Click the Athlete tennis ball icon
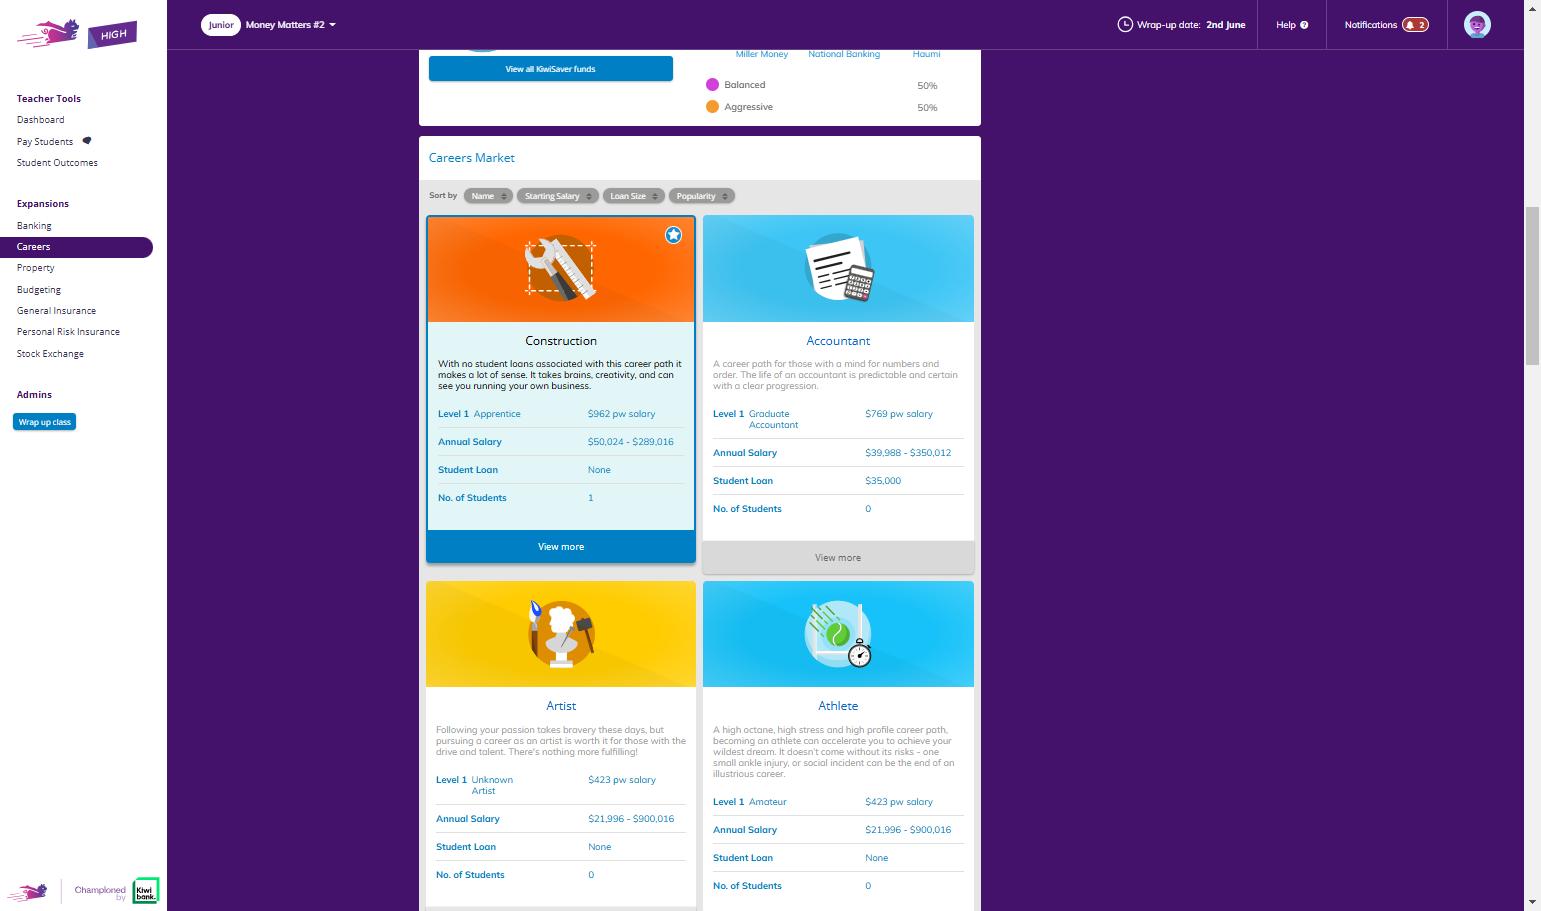 pyautogui.click(x=839, y=634)
